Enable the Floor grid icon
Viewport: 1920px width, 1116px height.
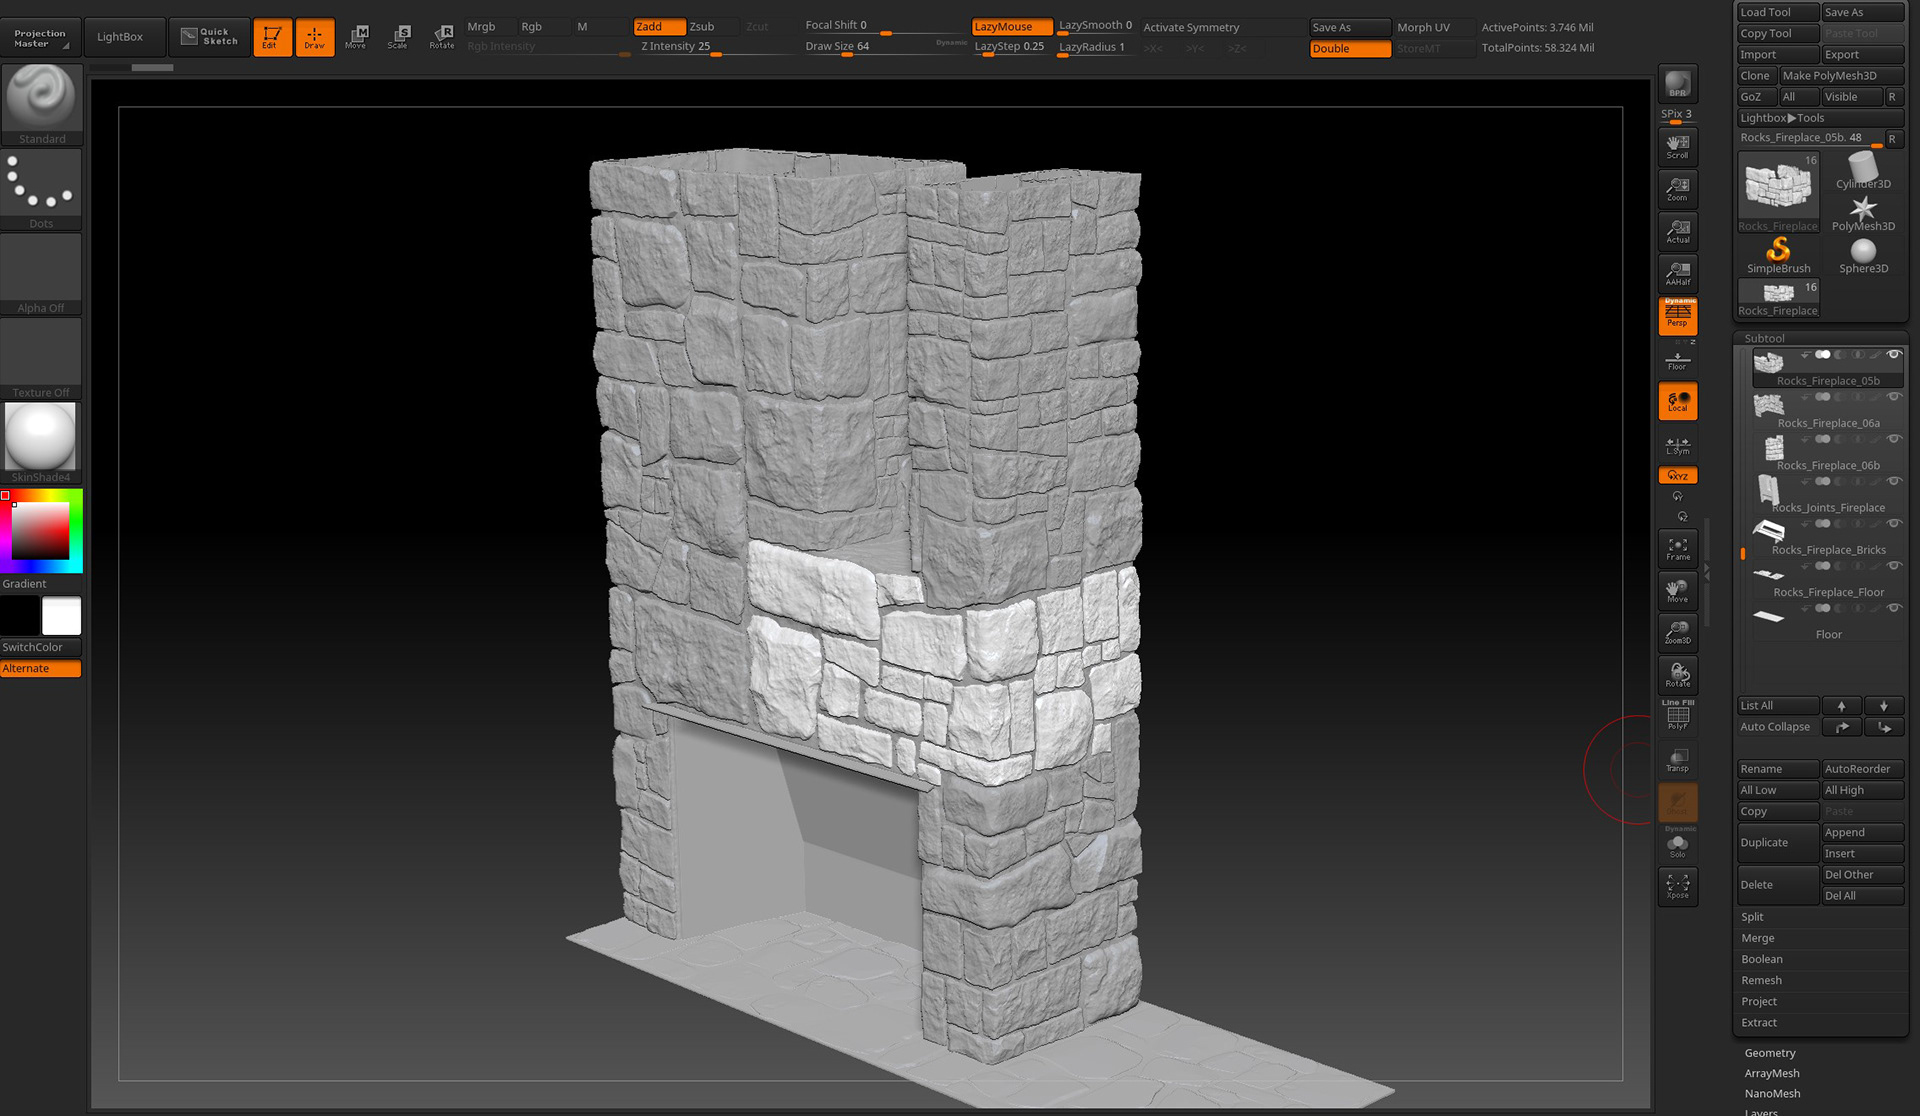tap(1677, 359)
